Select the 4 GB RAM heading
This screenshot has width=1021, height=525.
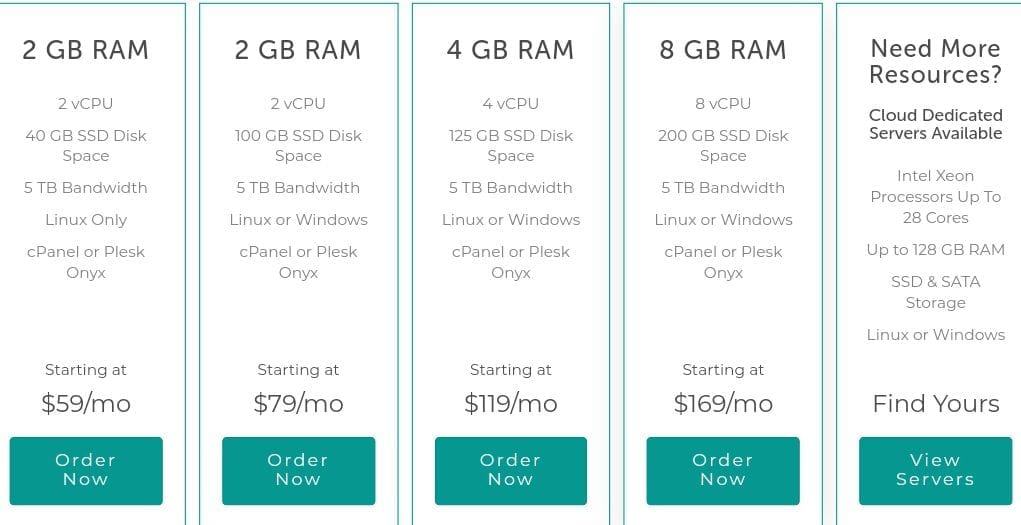[x=510, y=50]
